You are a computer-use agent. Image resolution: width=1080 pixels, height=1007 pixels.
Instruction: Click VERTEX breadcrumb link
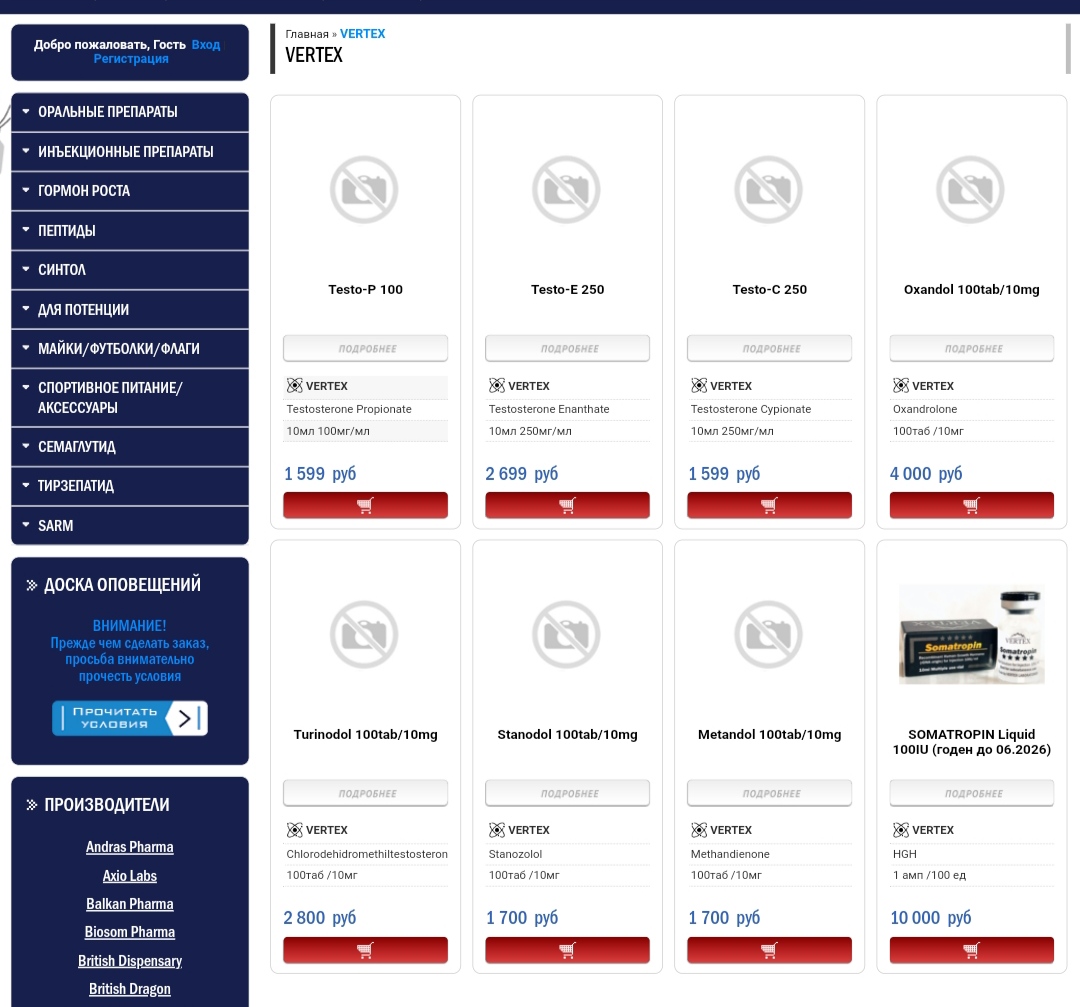[362, 34]
